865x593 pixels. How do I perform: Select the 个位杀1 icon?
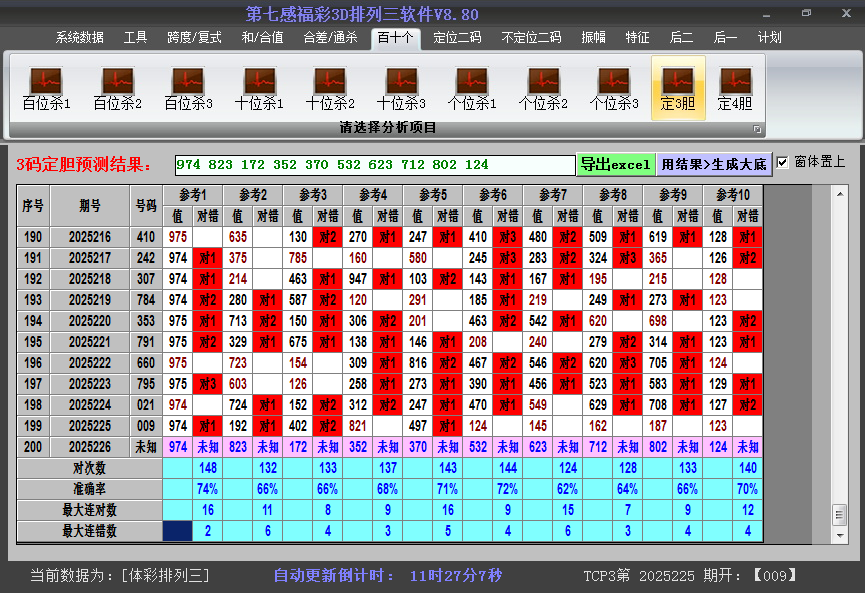[472, 88]
